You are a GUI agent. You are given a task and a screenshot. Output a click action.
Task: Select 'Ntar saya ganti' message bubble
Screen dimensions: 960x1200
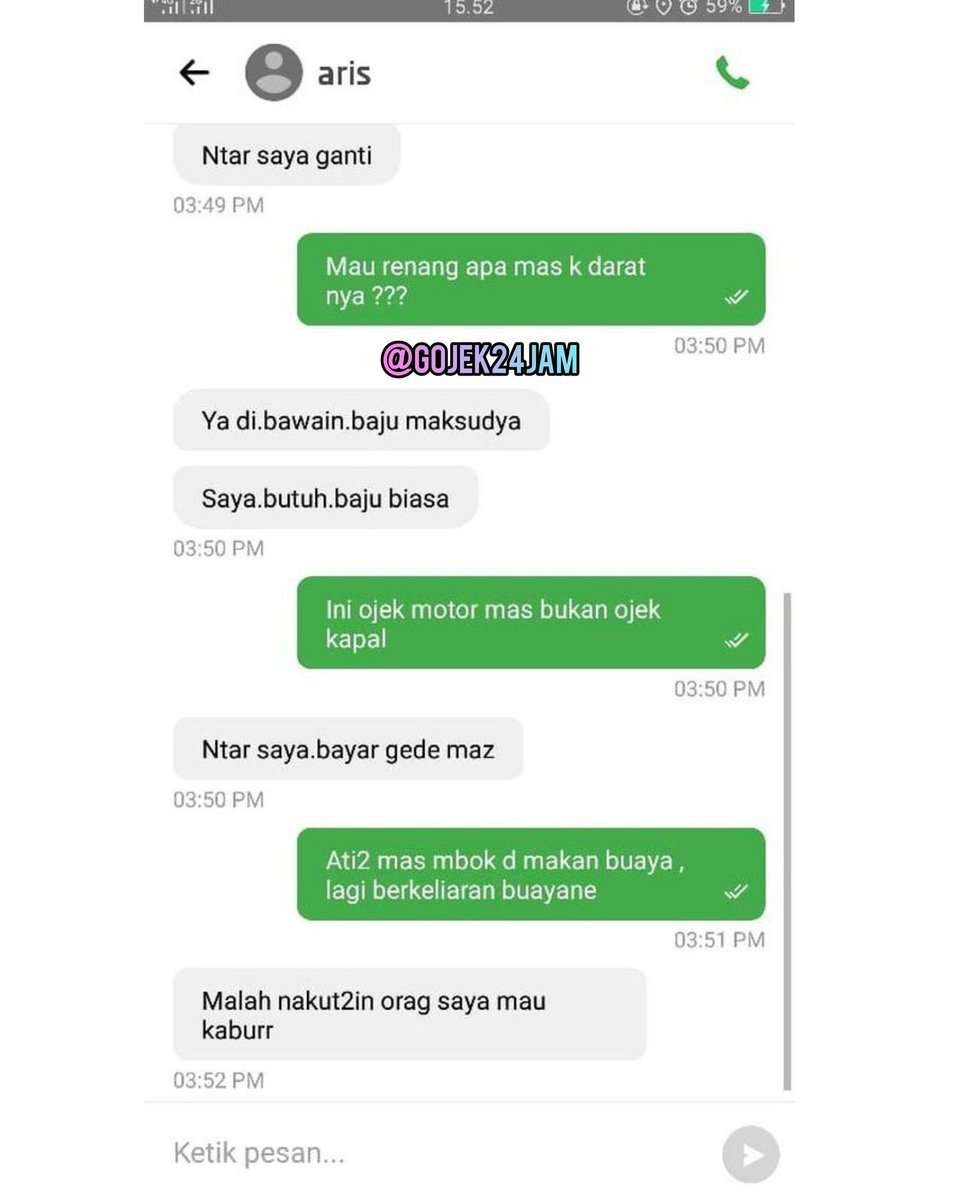(x=287, y=155)
